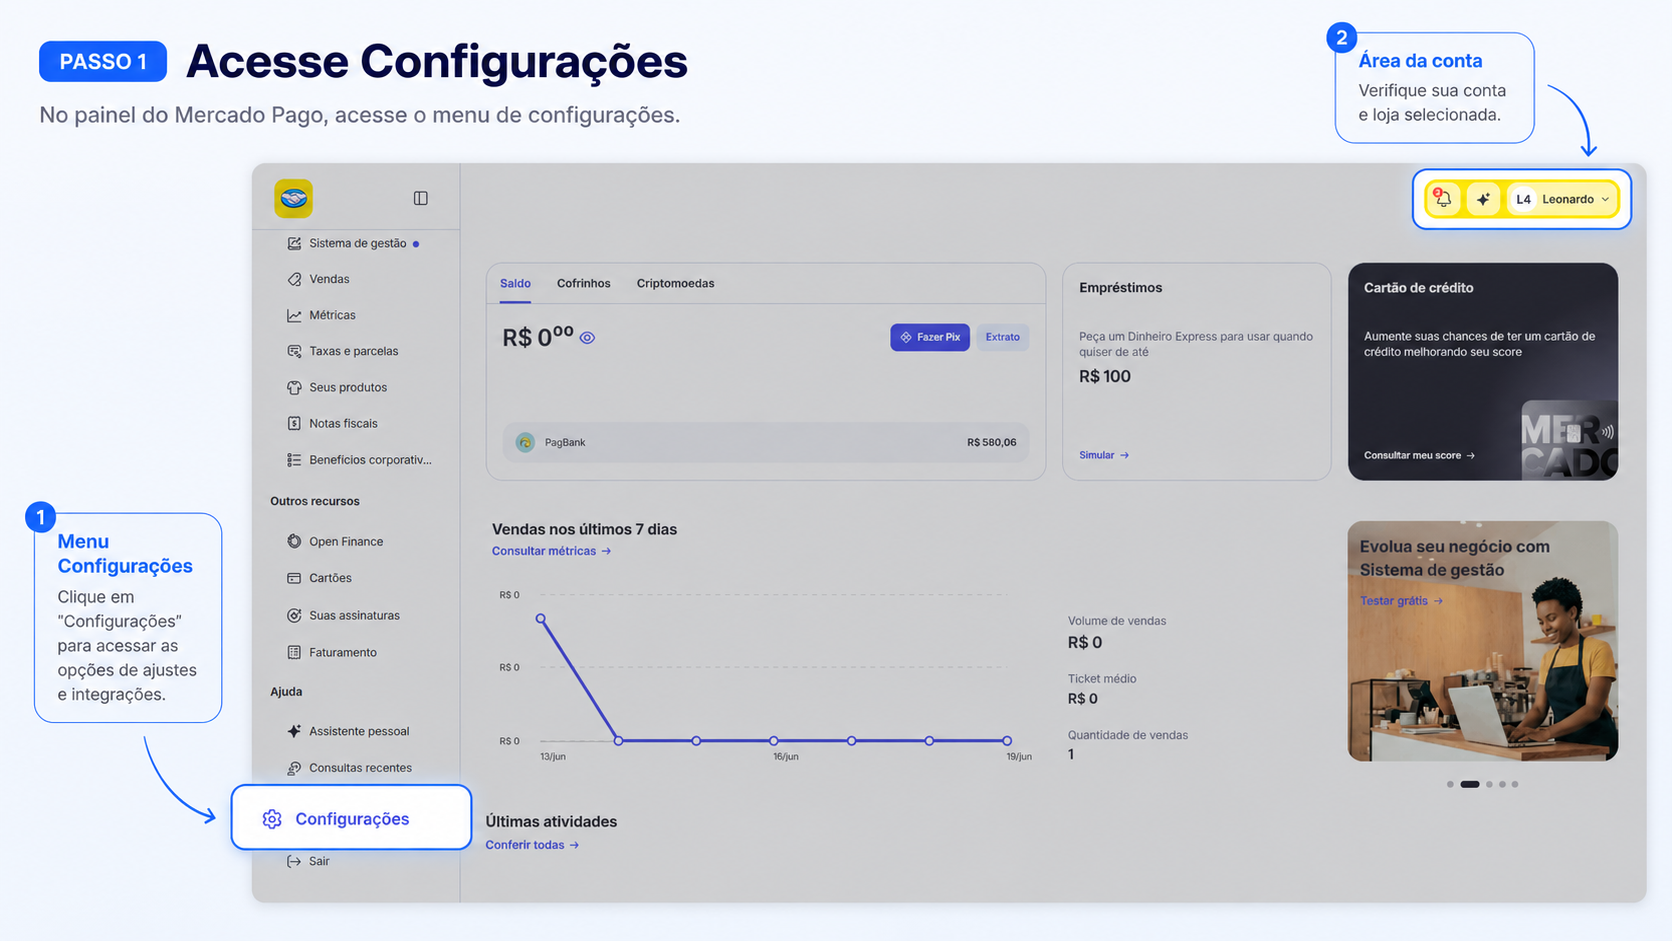
Task: Click the sparkle assistant icon in header
Action: (1483, 199)
